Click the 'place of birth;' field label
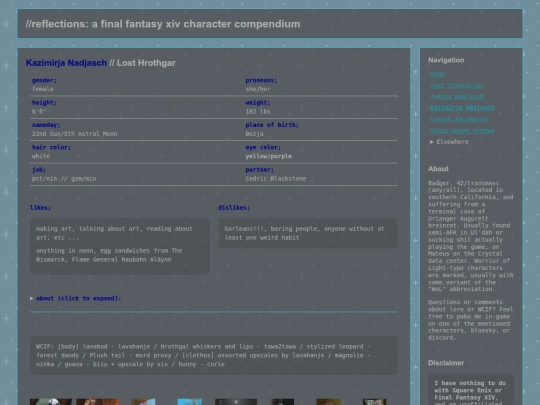 272,125
